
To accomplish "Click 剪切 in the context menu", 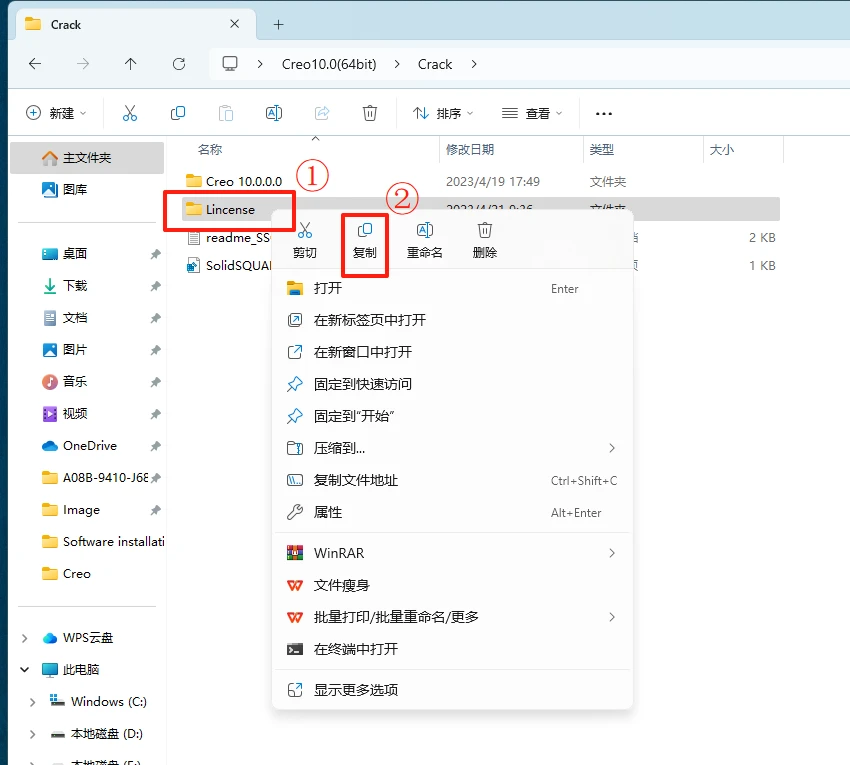I will coord(305,240).
